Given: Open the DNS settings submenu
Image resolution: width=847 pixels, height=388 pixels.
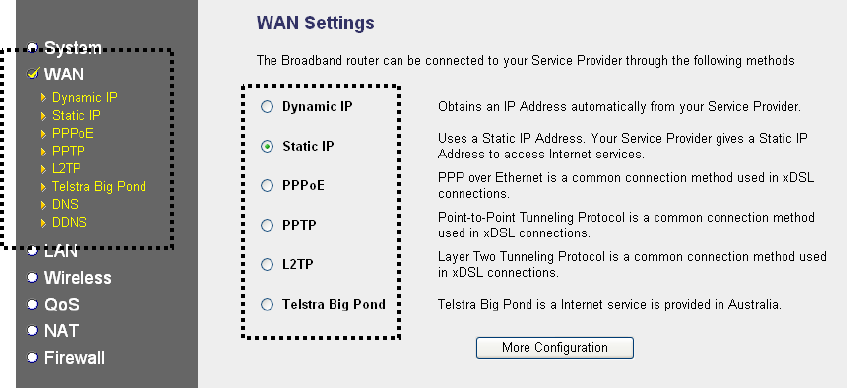Looking at the screenshot, I should point(65,205).
